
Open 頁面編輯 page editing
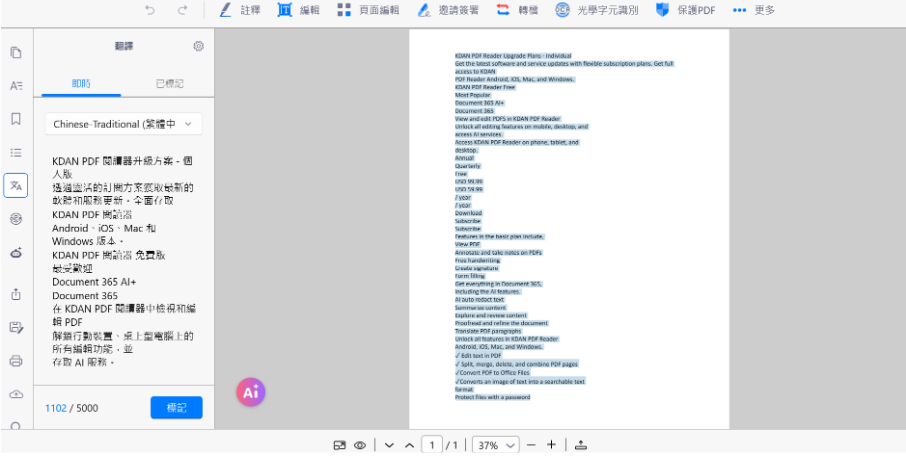click(368, 10)
